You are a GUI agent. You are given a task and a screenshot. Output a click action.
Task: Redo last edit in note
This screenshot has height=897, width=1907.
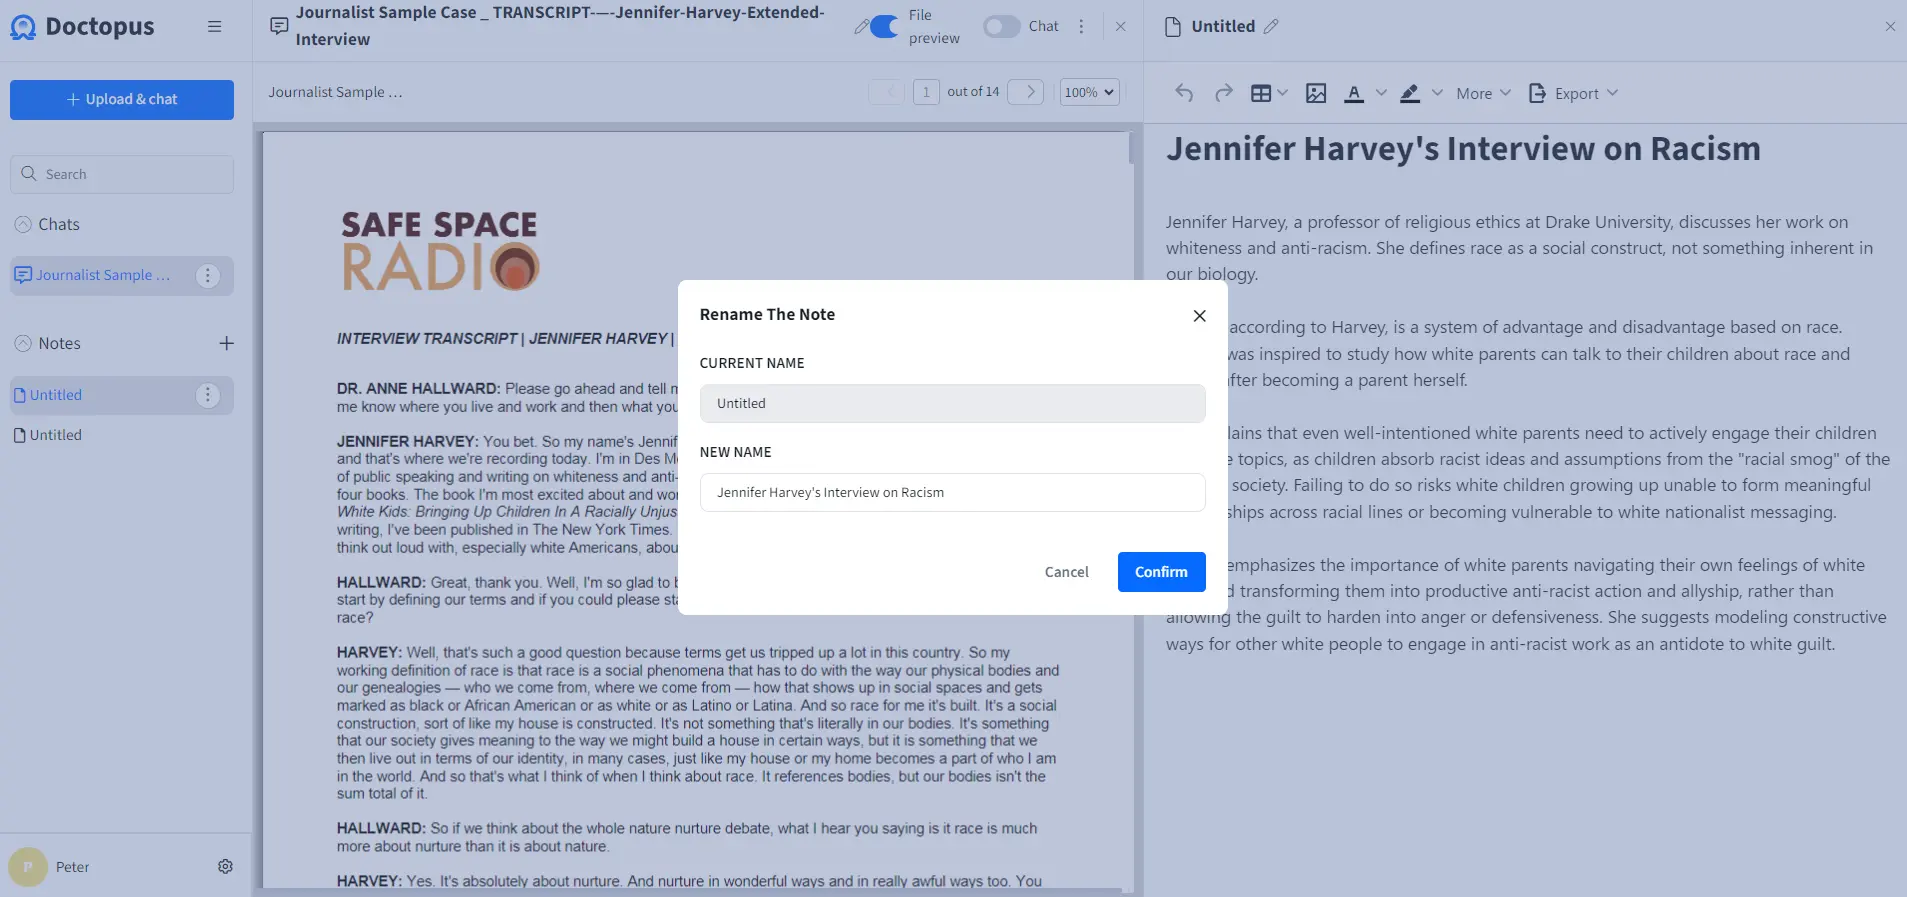[x=1223, y=93]
